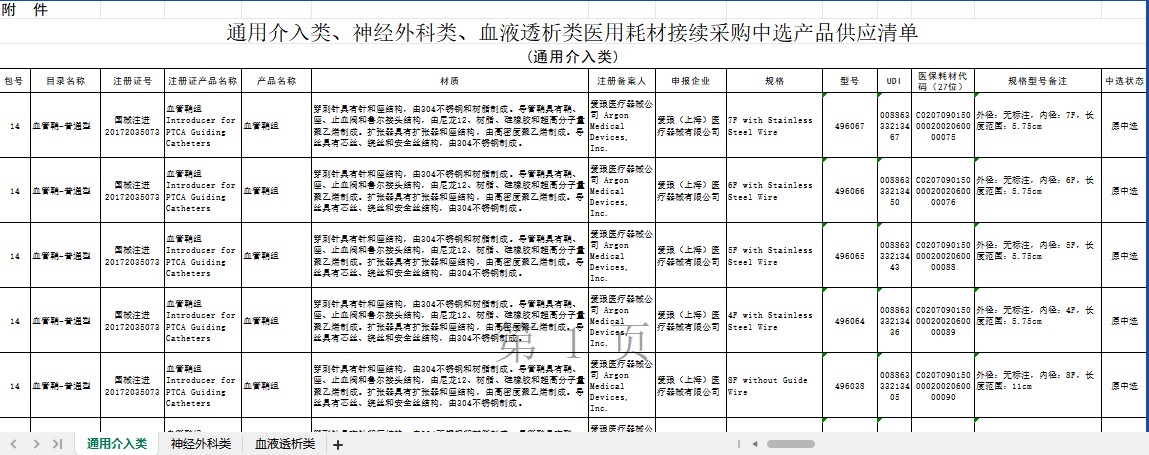The height and width of the screenshot is (455, 1149).
Task: Select the model number cell 496067
Action: (x=849, y=126)
